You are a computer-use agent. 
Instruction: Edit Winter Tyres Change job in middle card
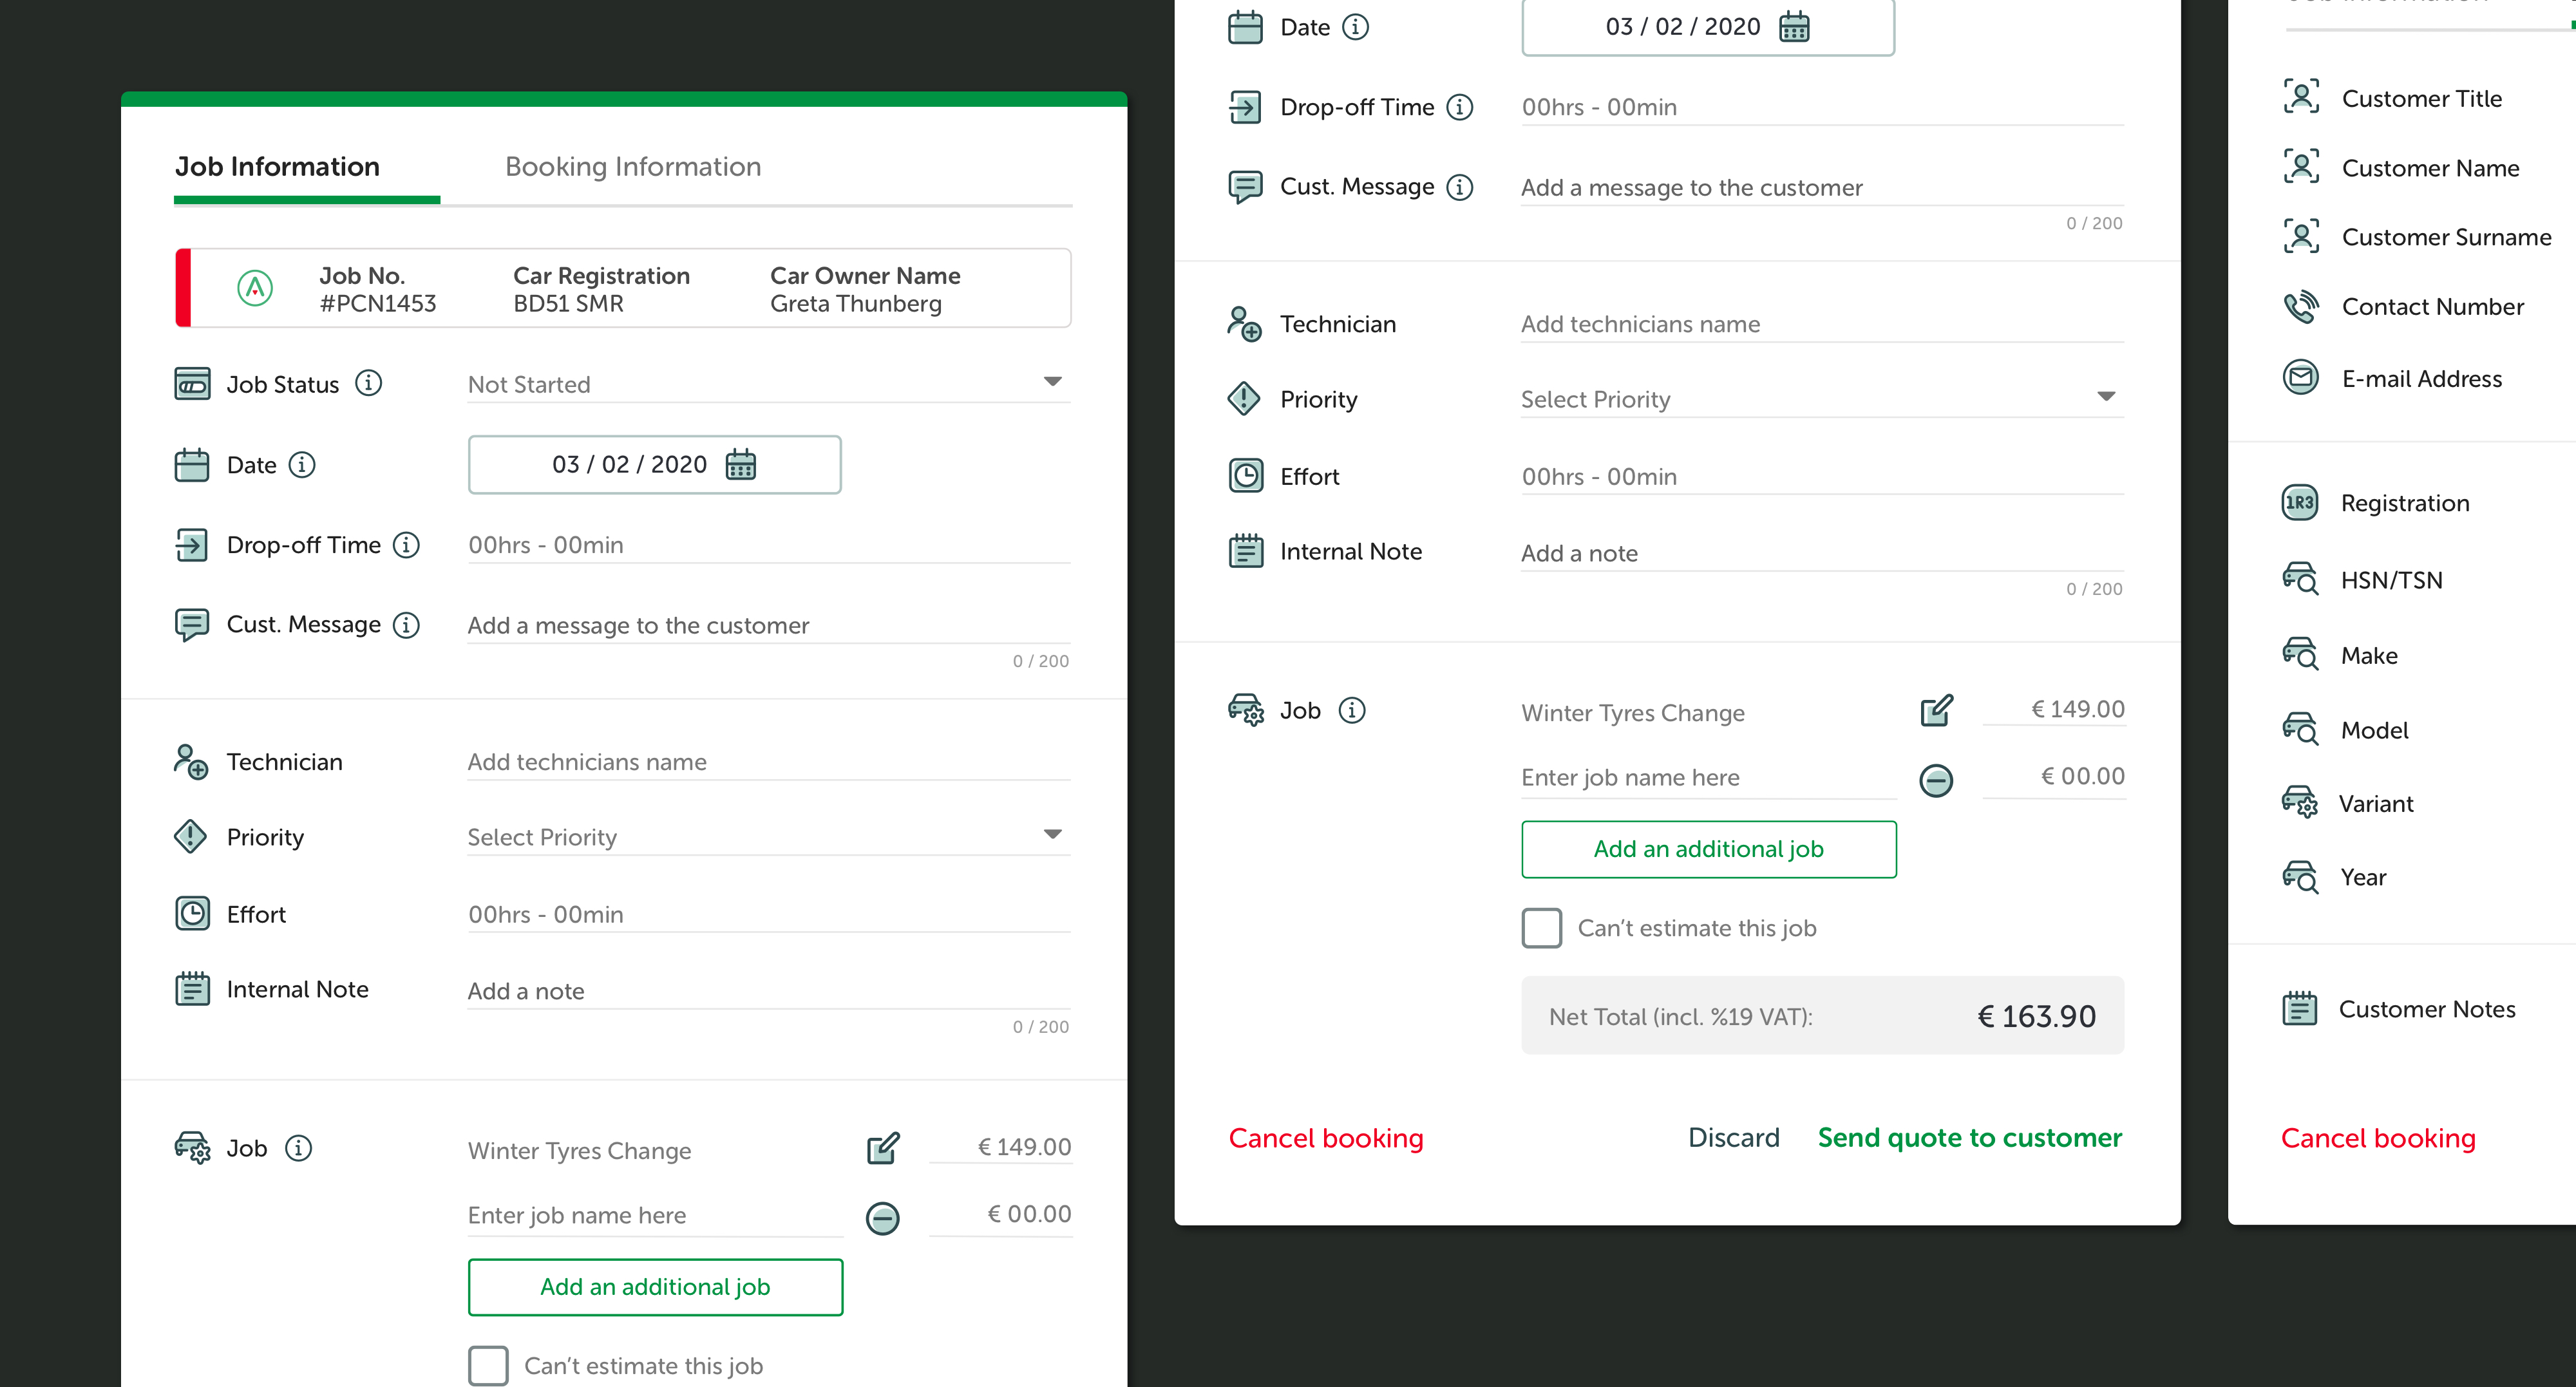(x=1937, y=710)
